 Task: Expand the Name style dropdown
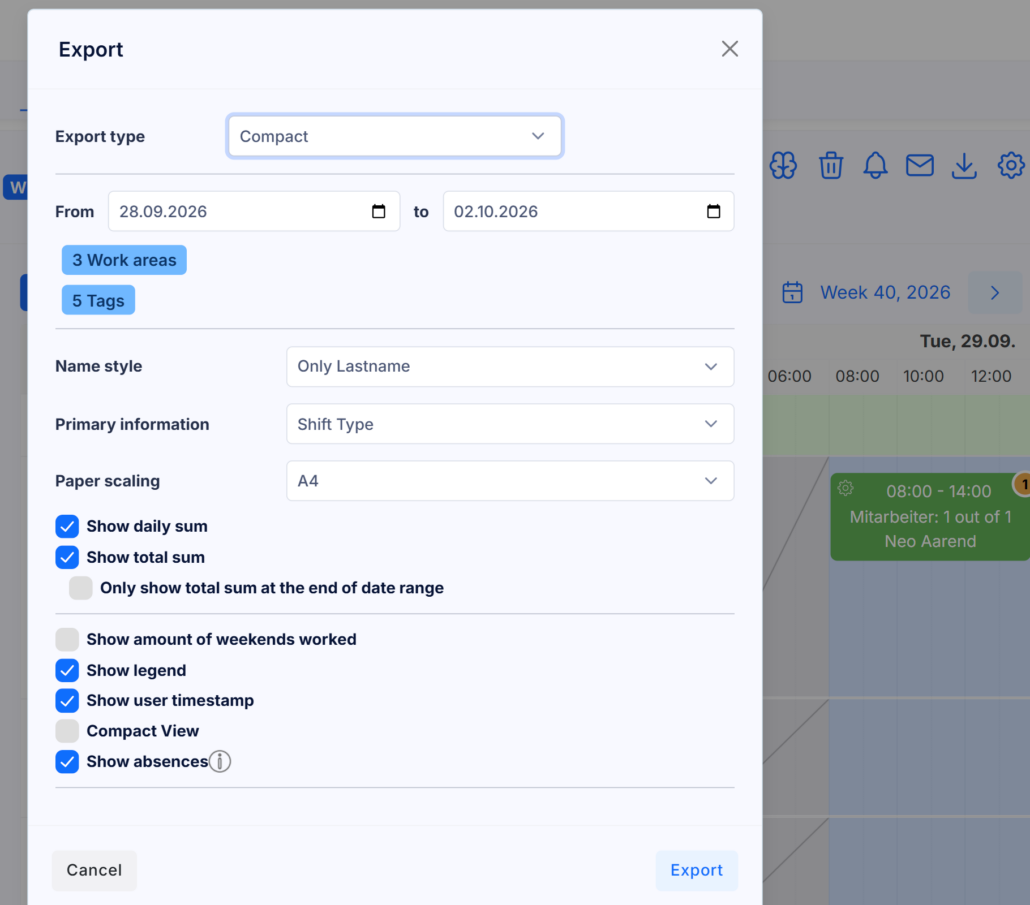(510, 366)
